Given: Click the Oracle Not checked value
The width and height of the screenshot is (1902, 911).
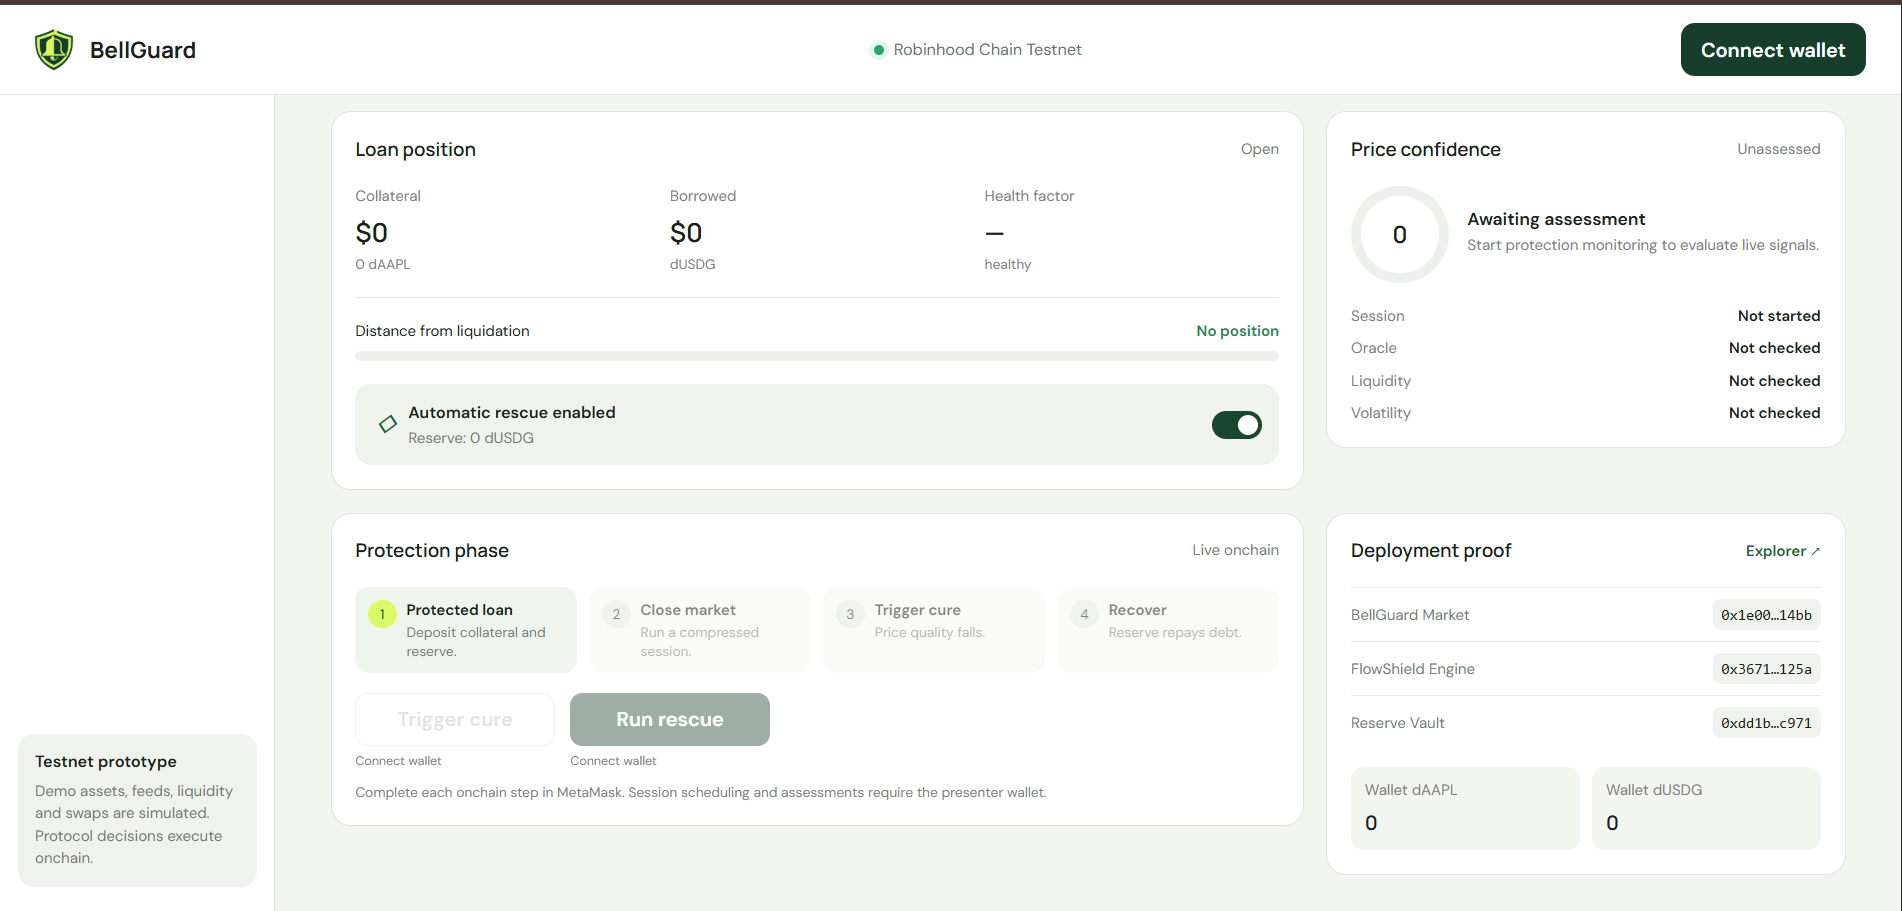Looking at the screenshot, I should click(x=1774, y=348).
